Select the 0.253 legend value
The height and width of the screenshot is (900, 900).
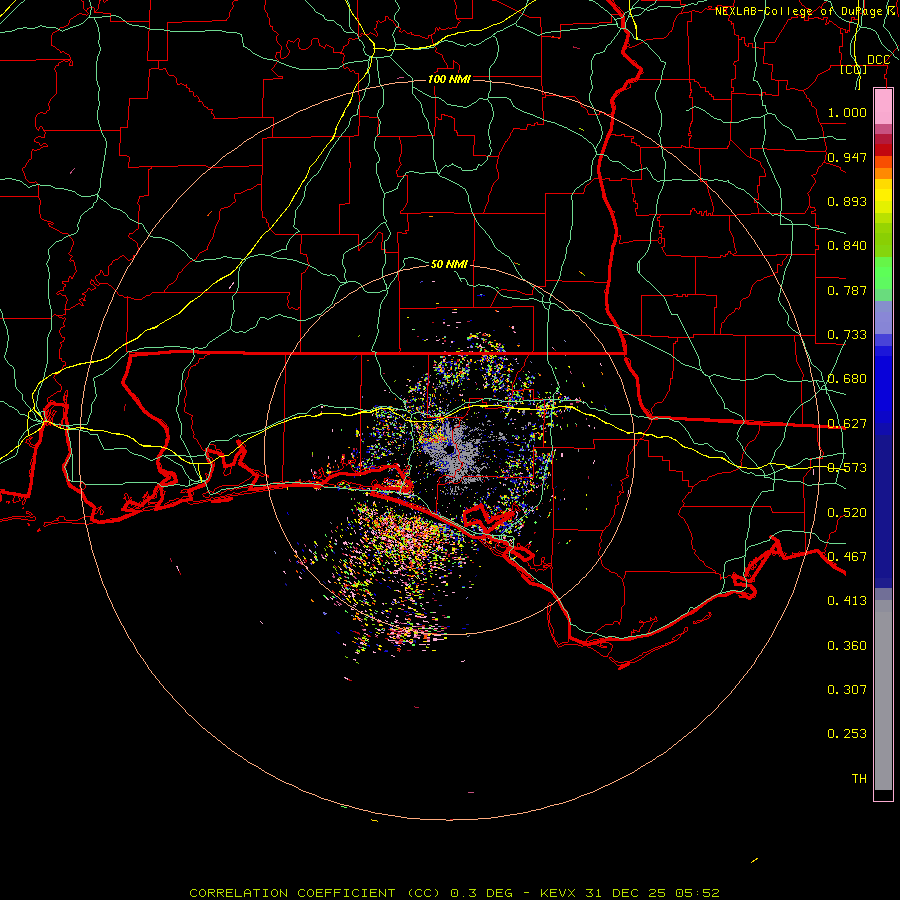[x=847, y=734]
